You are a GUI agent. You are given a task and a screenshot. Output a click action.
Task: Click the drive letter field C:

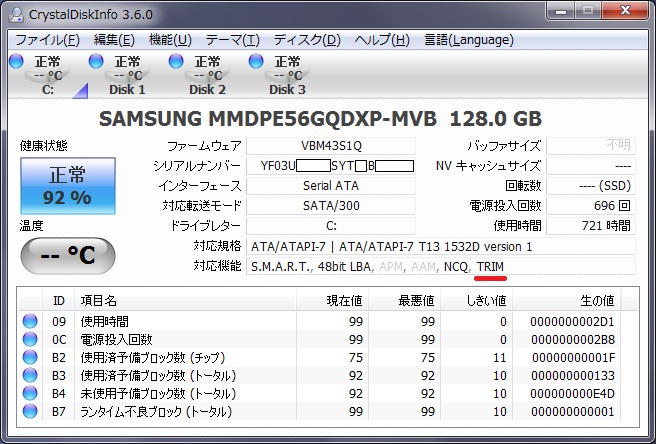[x=331, y=226]
